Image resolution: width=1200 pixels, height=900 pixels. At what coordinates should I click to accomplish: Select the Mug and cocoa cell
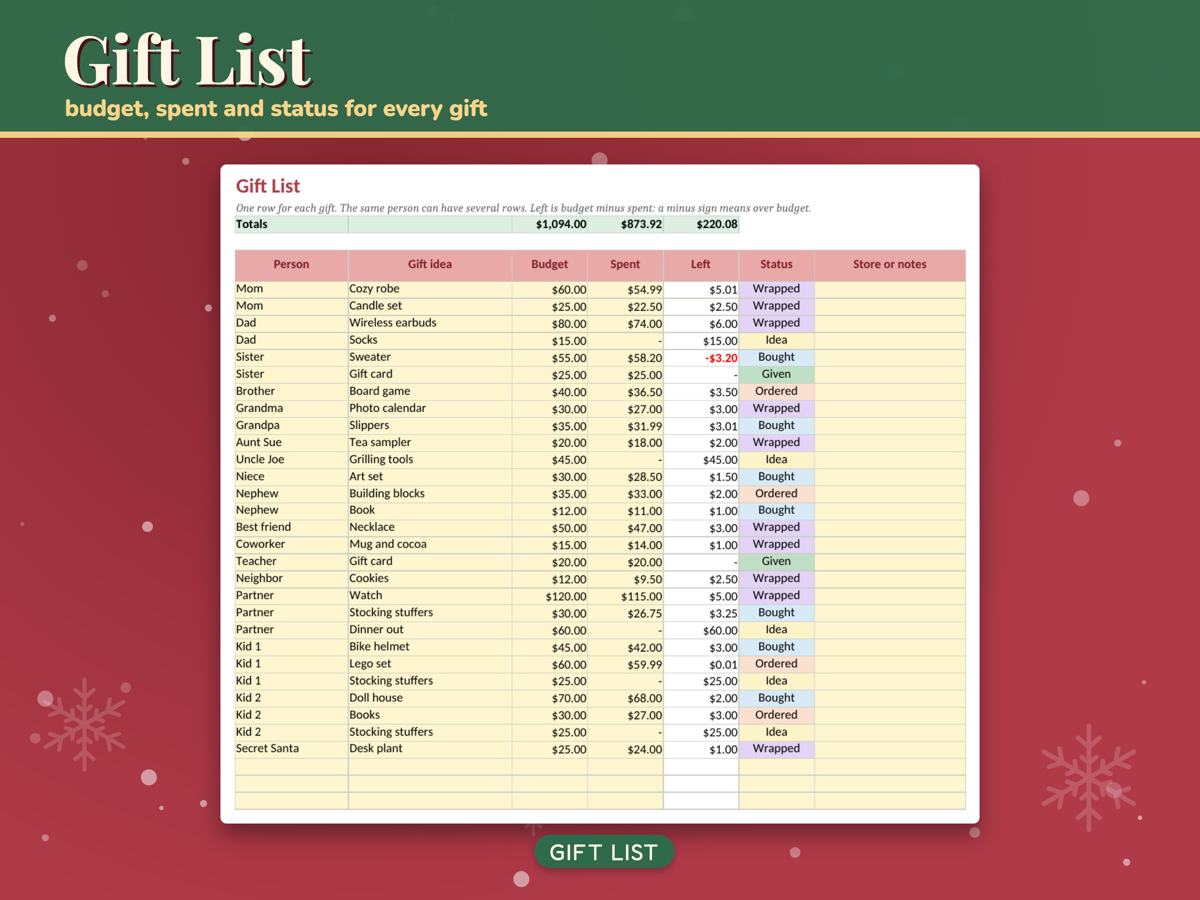(x=430, y=544)
